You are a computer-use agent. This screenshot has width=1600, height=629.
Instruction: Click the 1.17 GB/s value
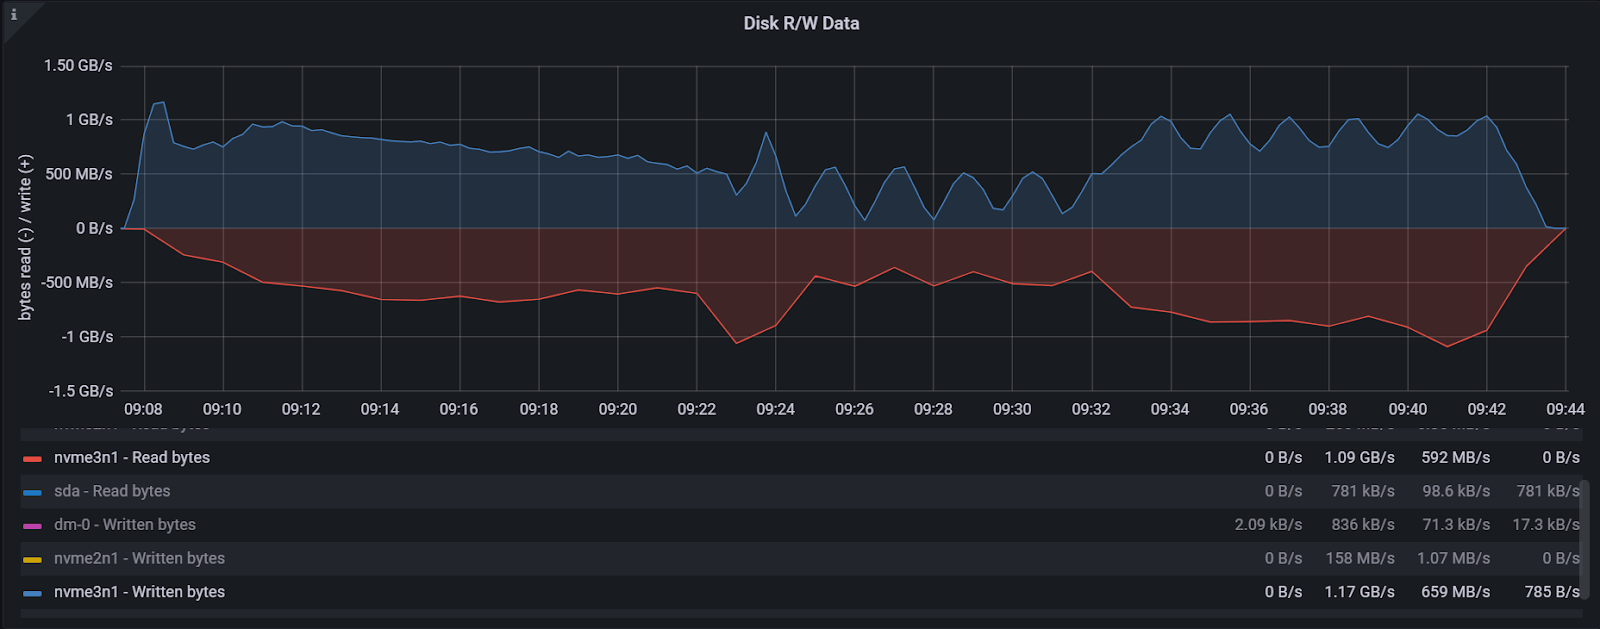[x=1359, y=592]
